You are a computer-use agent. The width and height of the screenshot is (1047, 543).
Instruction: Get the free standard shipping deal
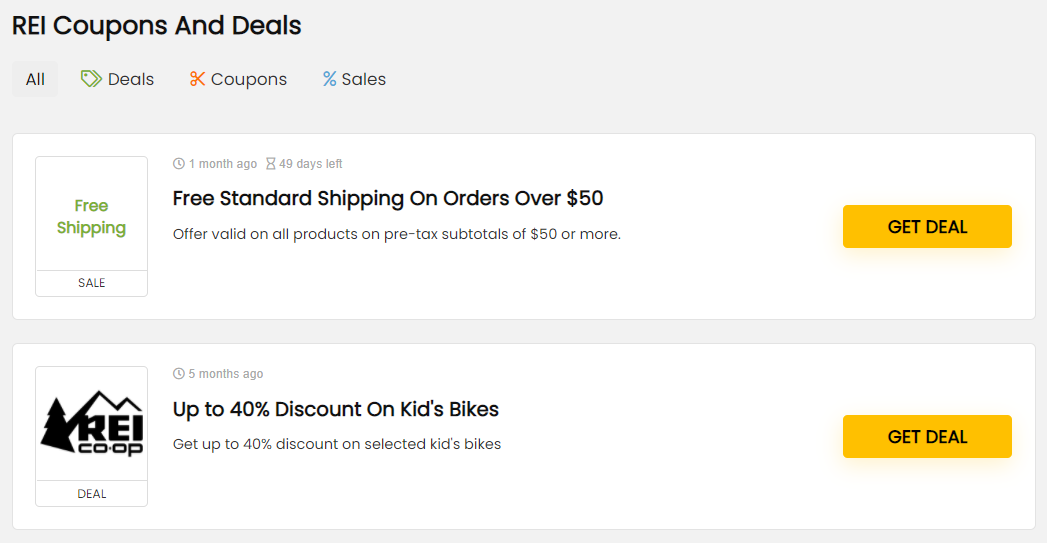927,226
